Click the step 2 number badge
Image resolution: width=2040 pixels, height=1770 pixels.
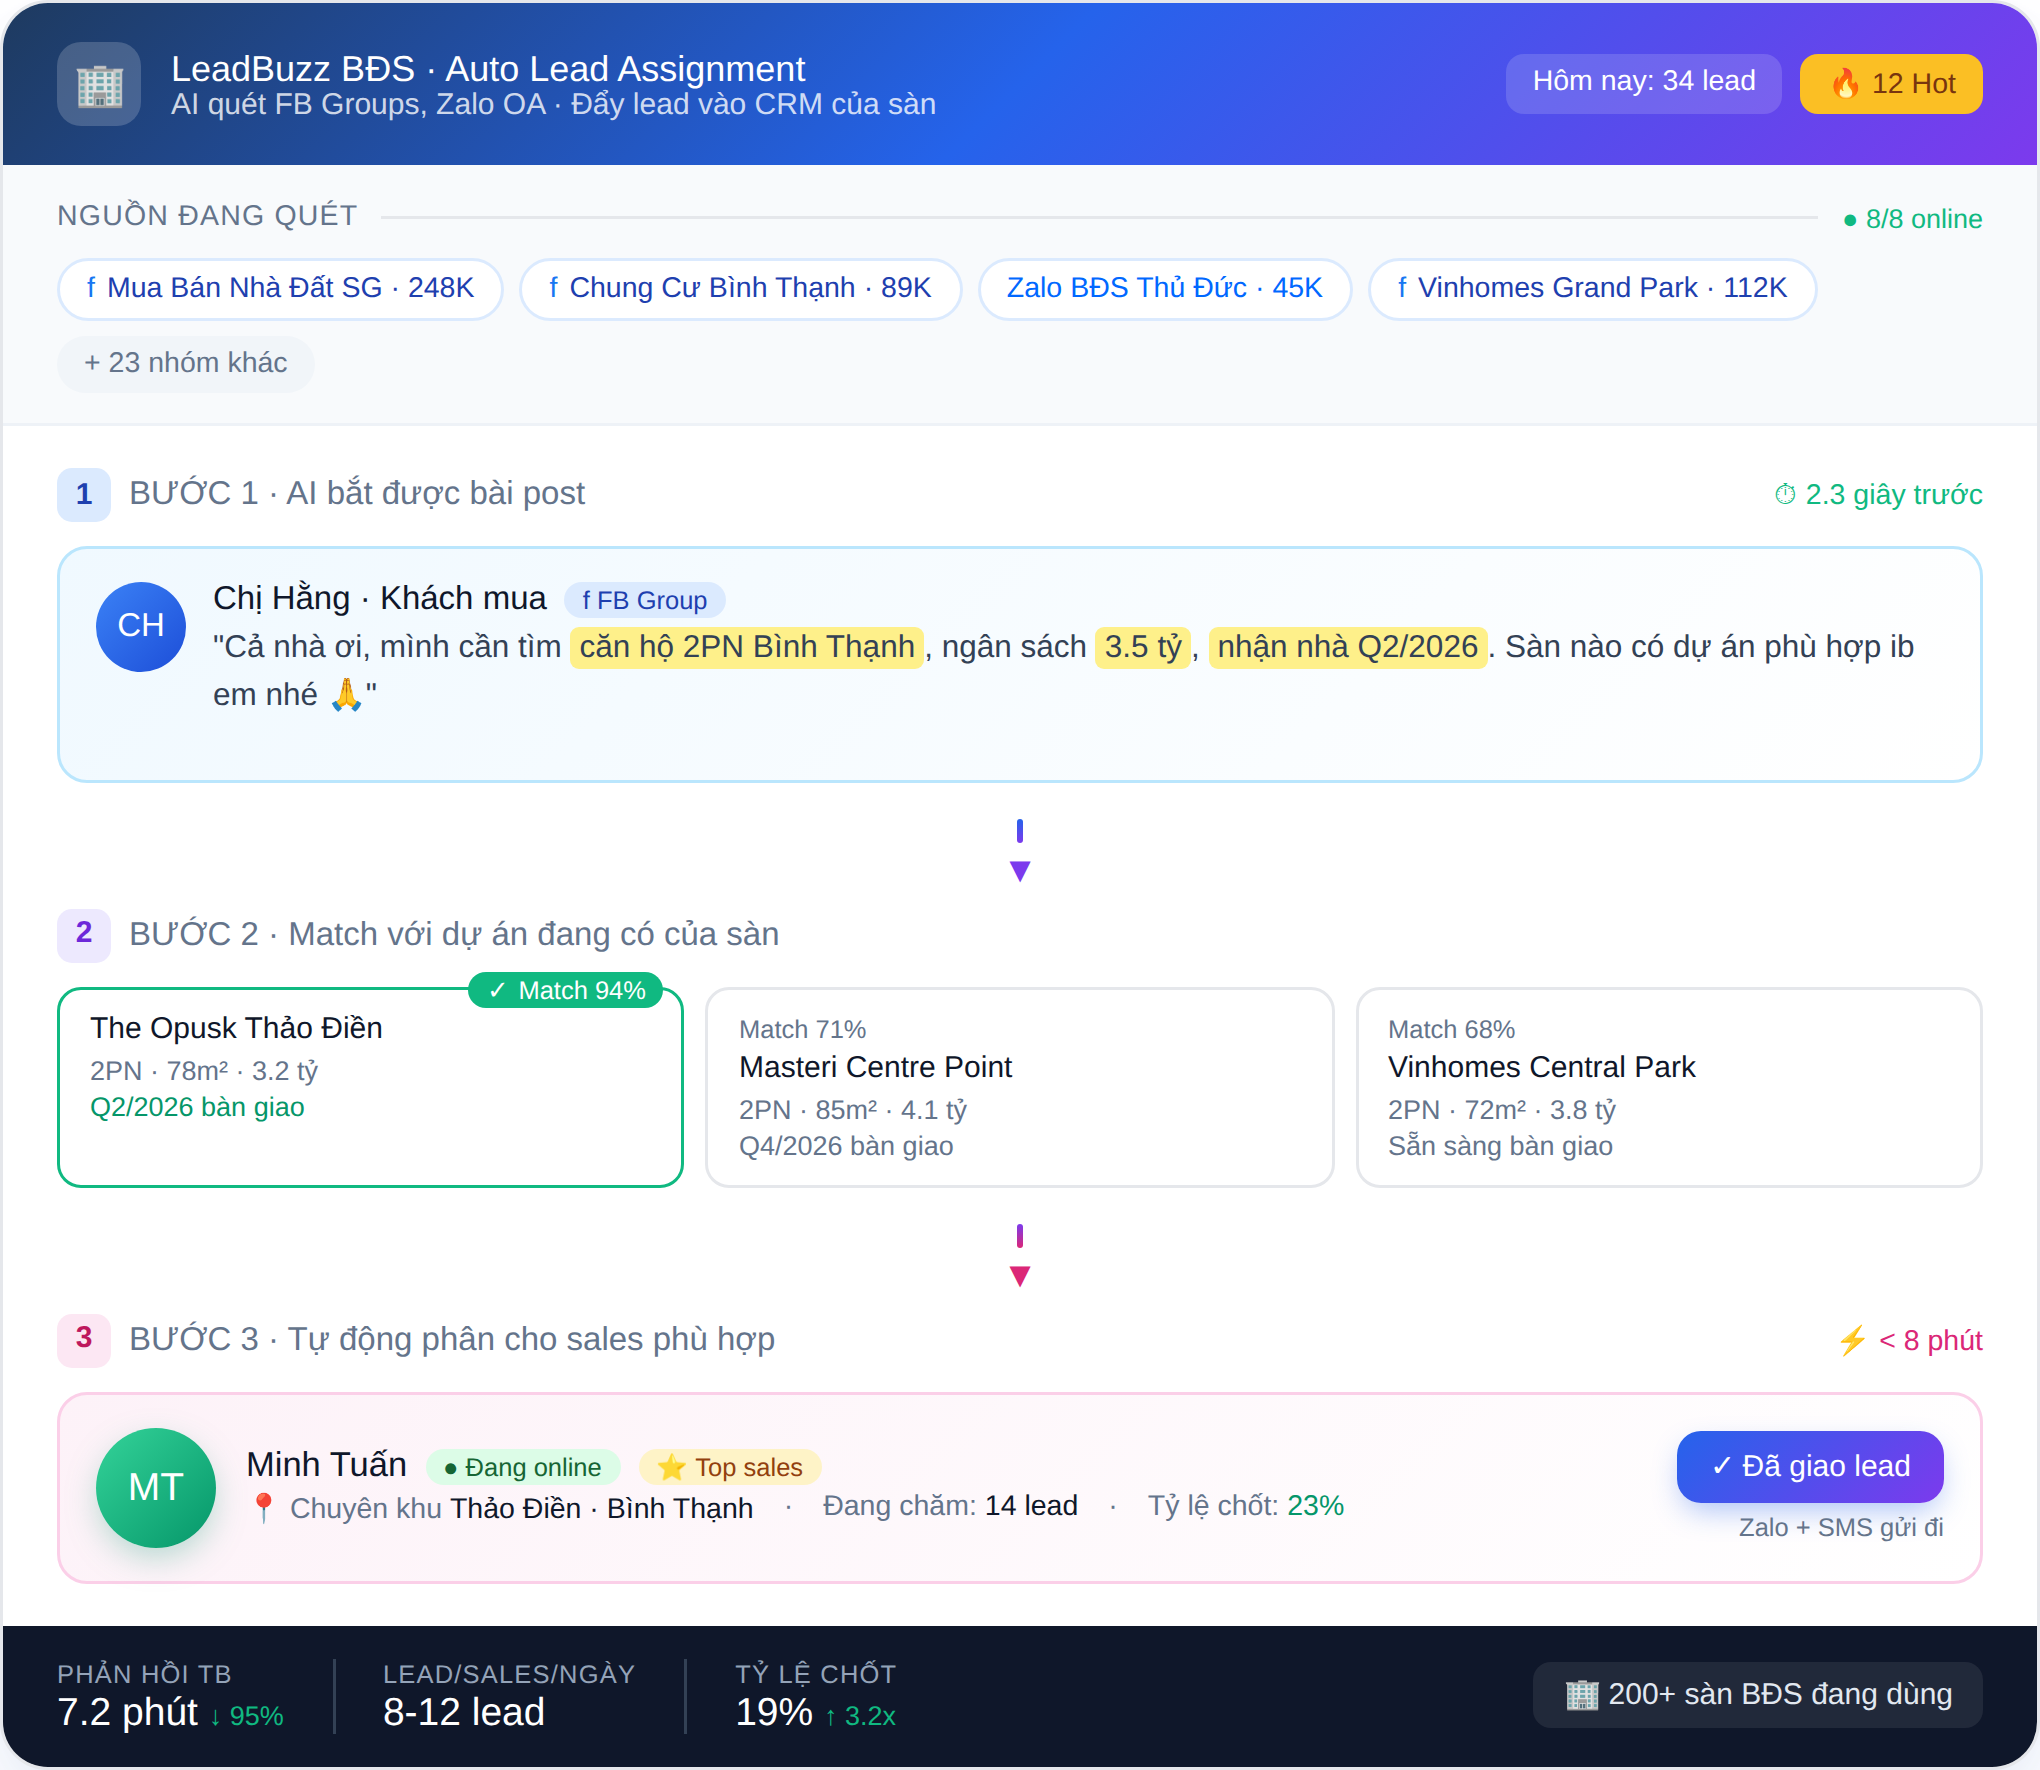[84, 934]
